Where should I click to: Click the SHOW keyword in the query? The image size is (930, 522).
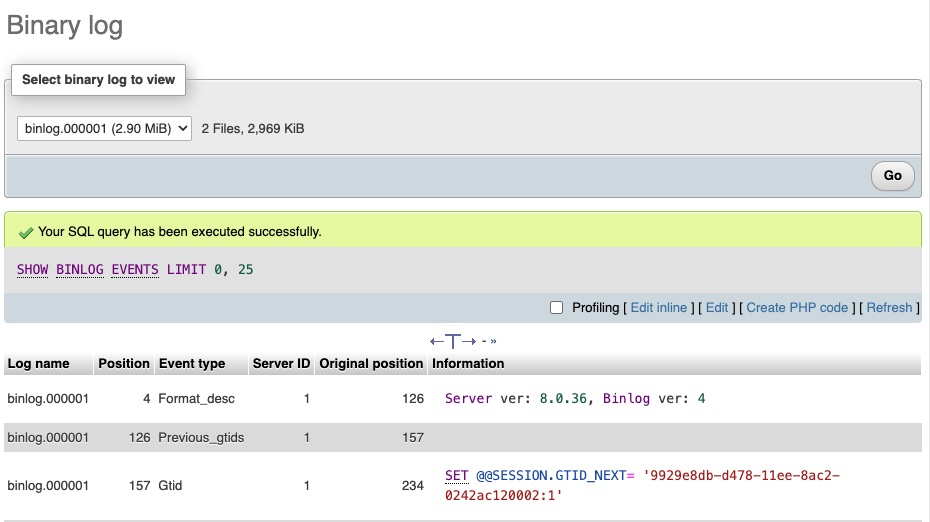pos(33,269)
